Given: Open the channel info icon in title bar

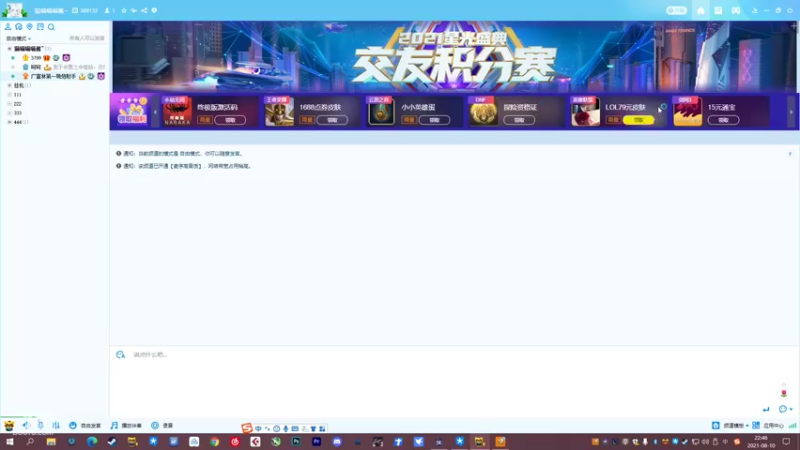Looking at the screenshot, I should click(154, 10).
